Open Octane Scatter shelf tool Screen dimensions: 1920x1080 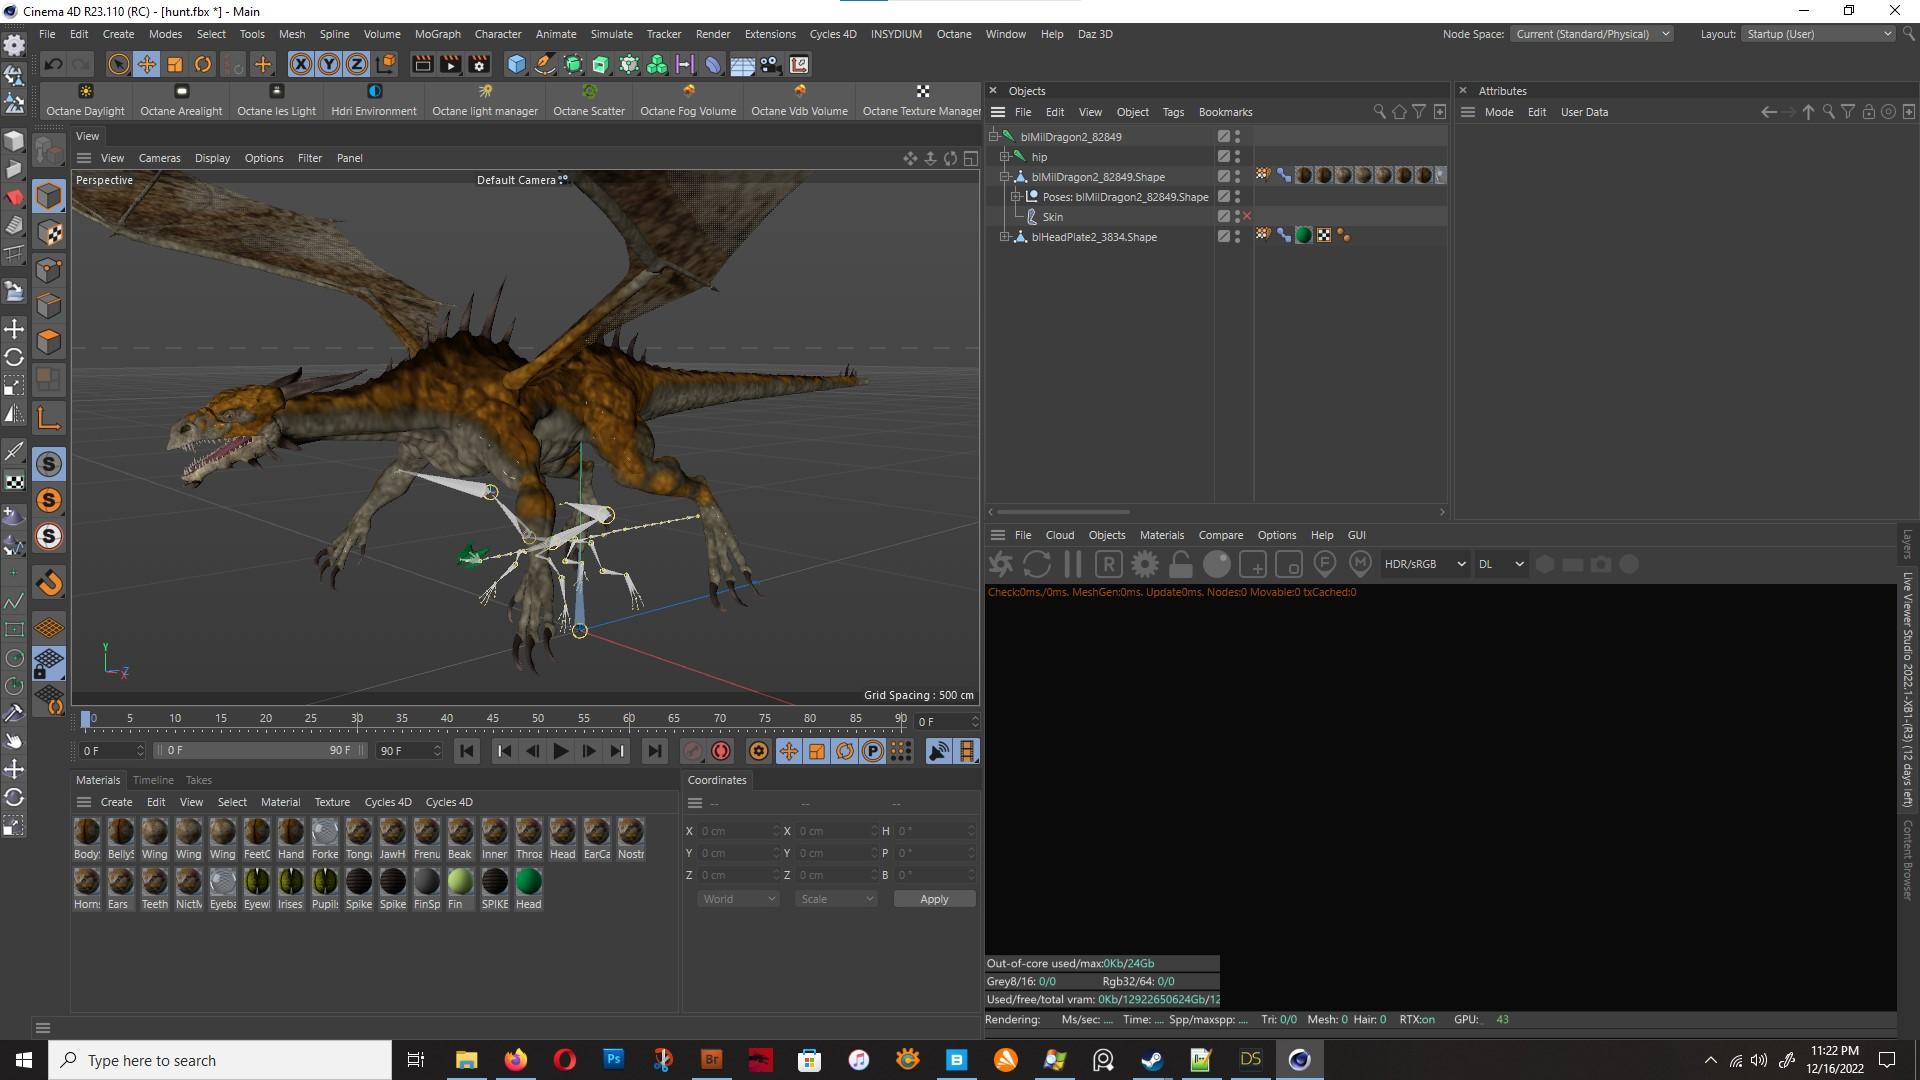coord(589,100)
